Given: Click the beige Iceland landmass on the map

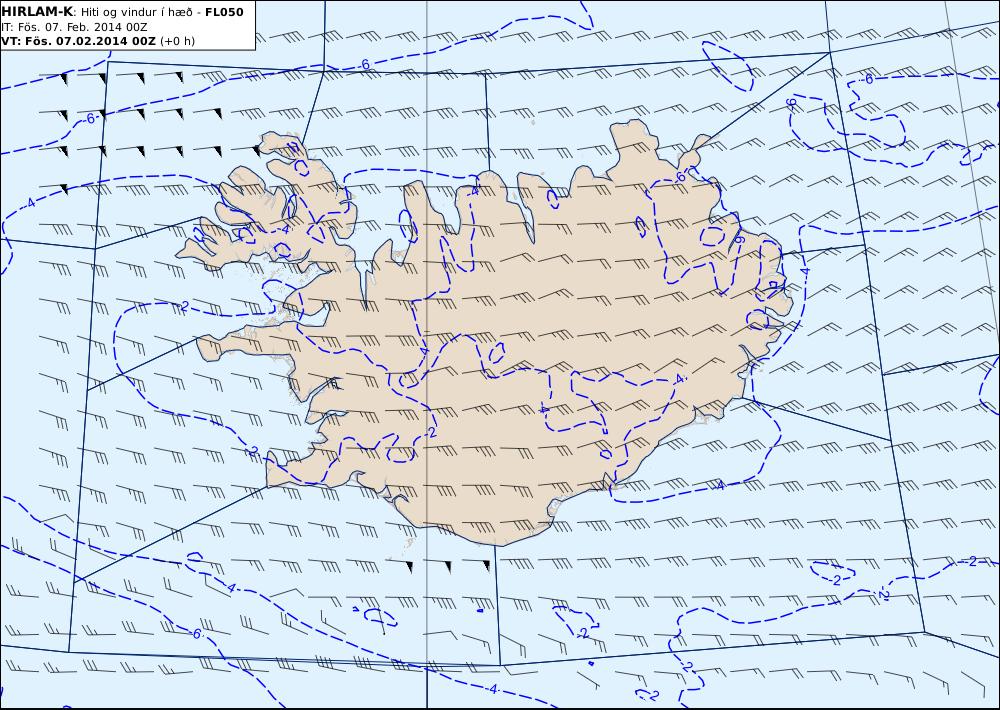Looking at the screenshot, I should click(x=485, y=332).
